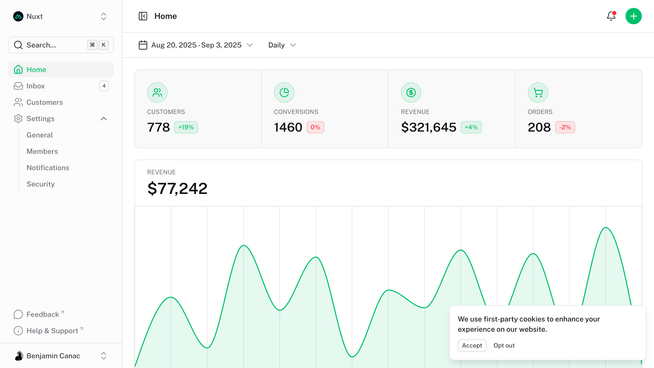The image size is (654, 368).
Task: Open the Inbox sidebar item
Action: point(61,86)
